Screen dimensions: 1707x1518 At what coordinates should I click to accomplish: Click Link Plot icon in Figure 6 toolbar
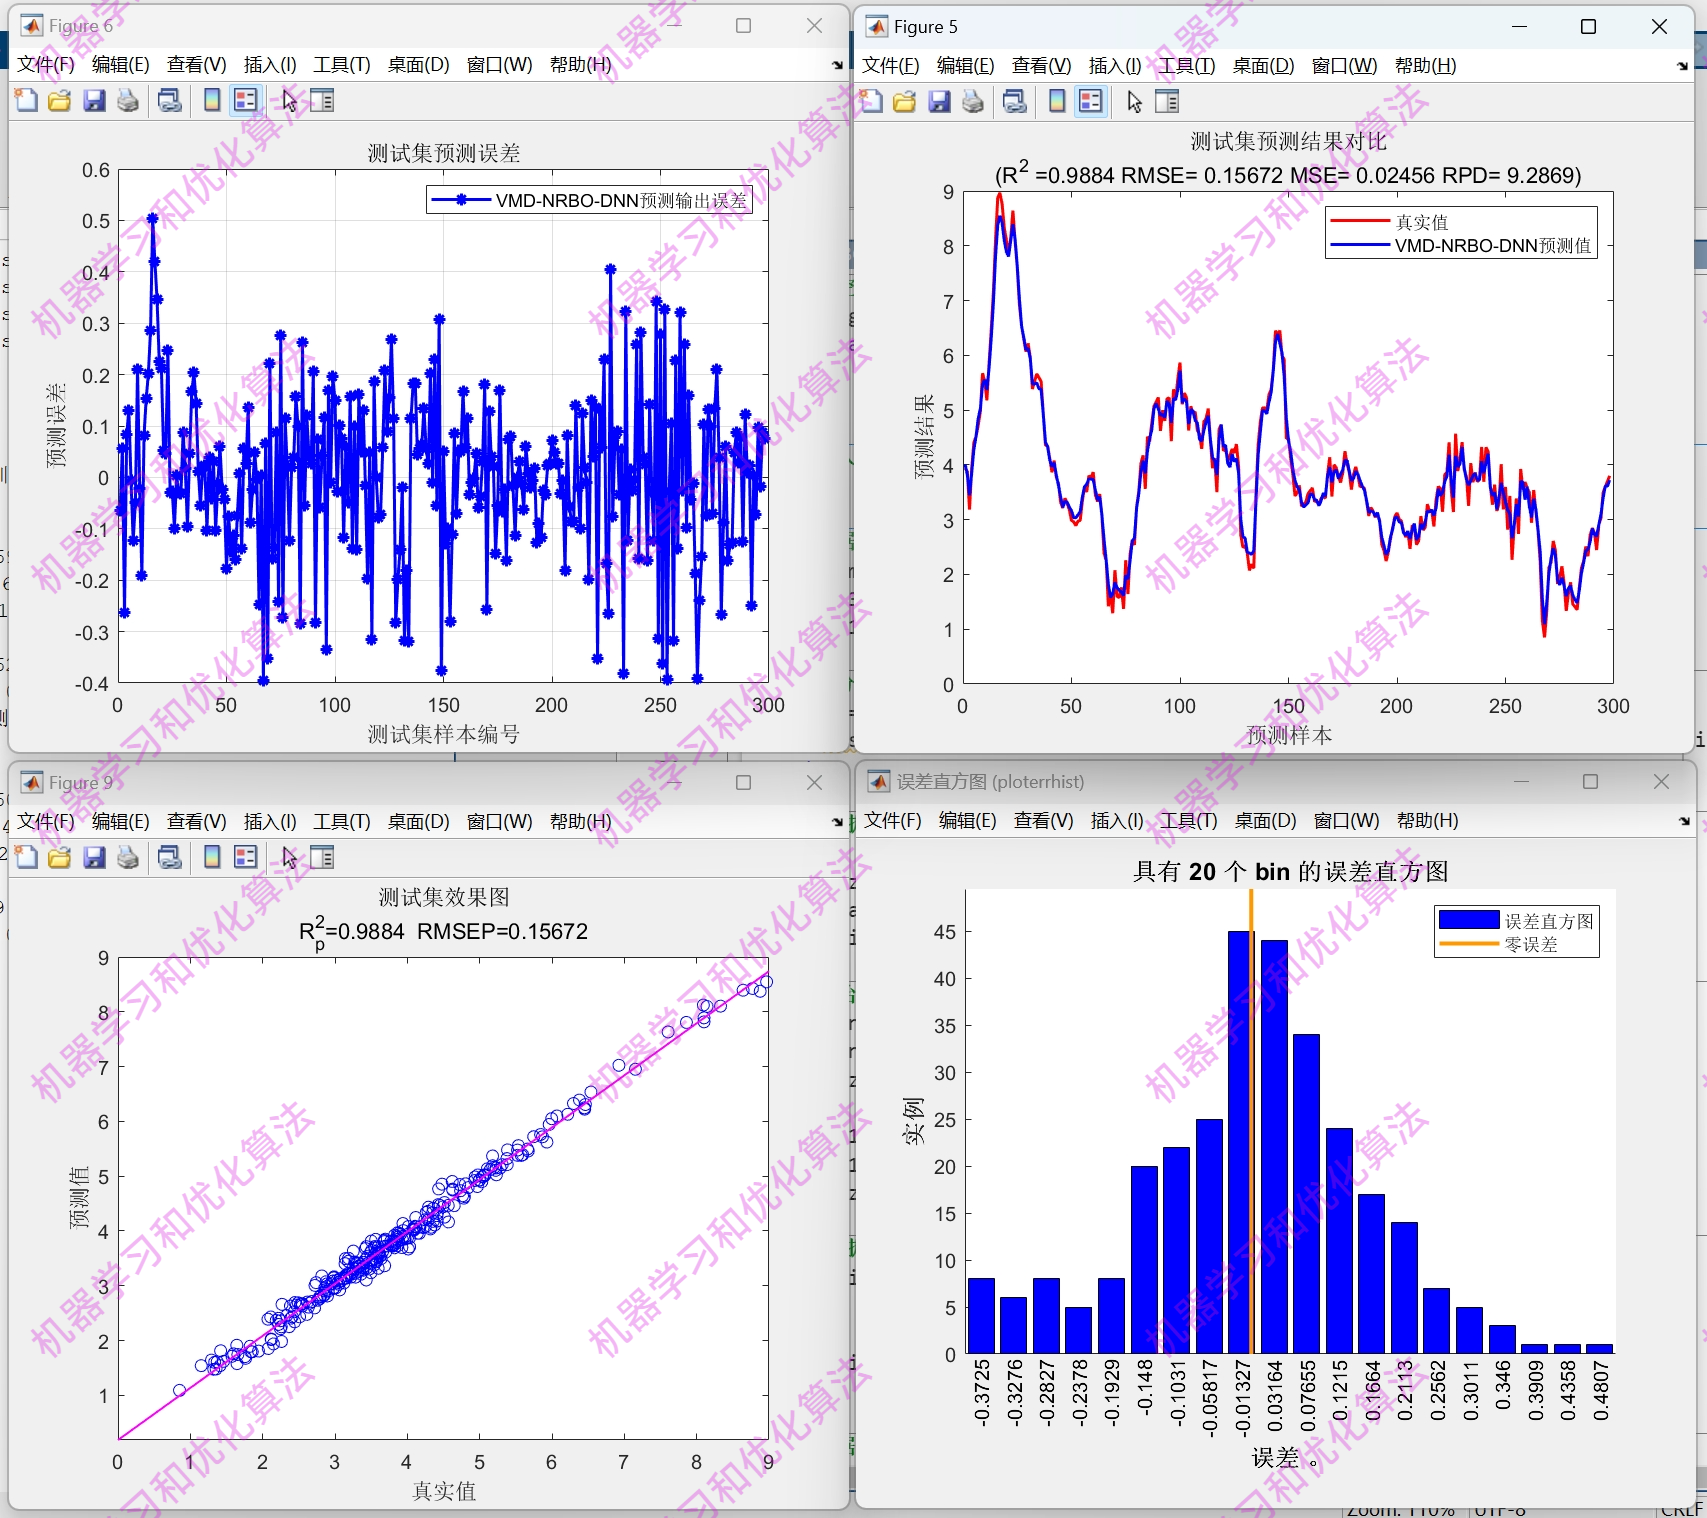[170, 100]
